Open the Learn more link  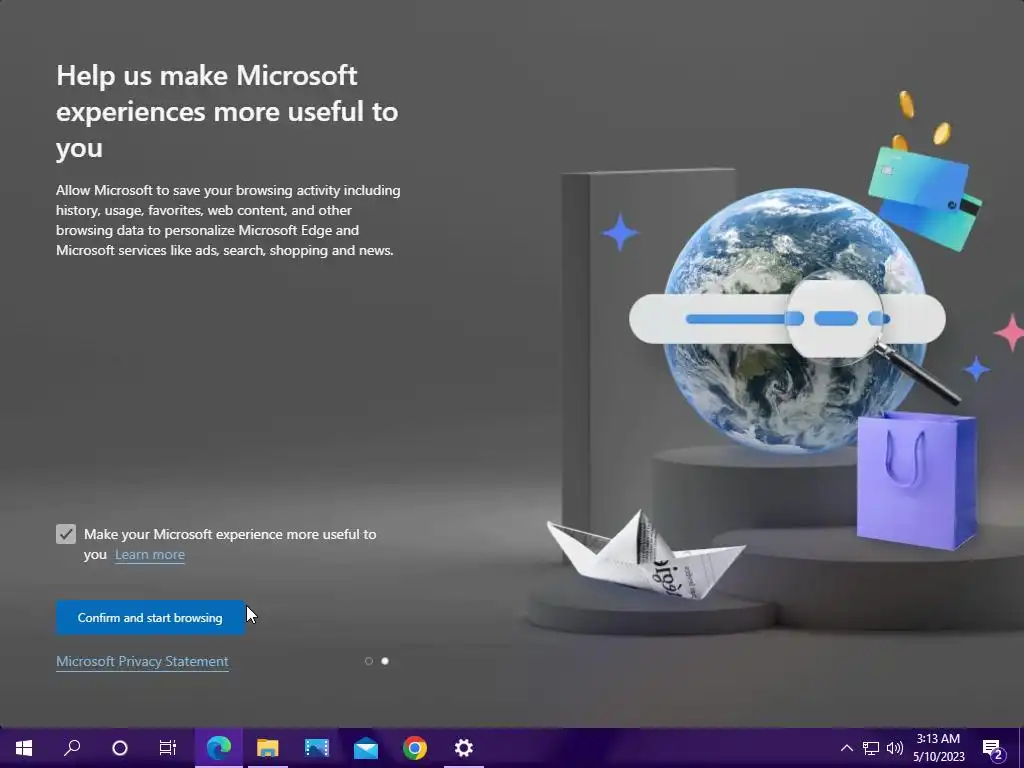150,554
